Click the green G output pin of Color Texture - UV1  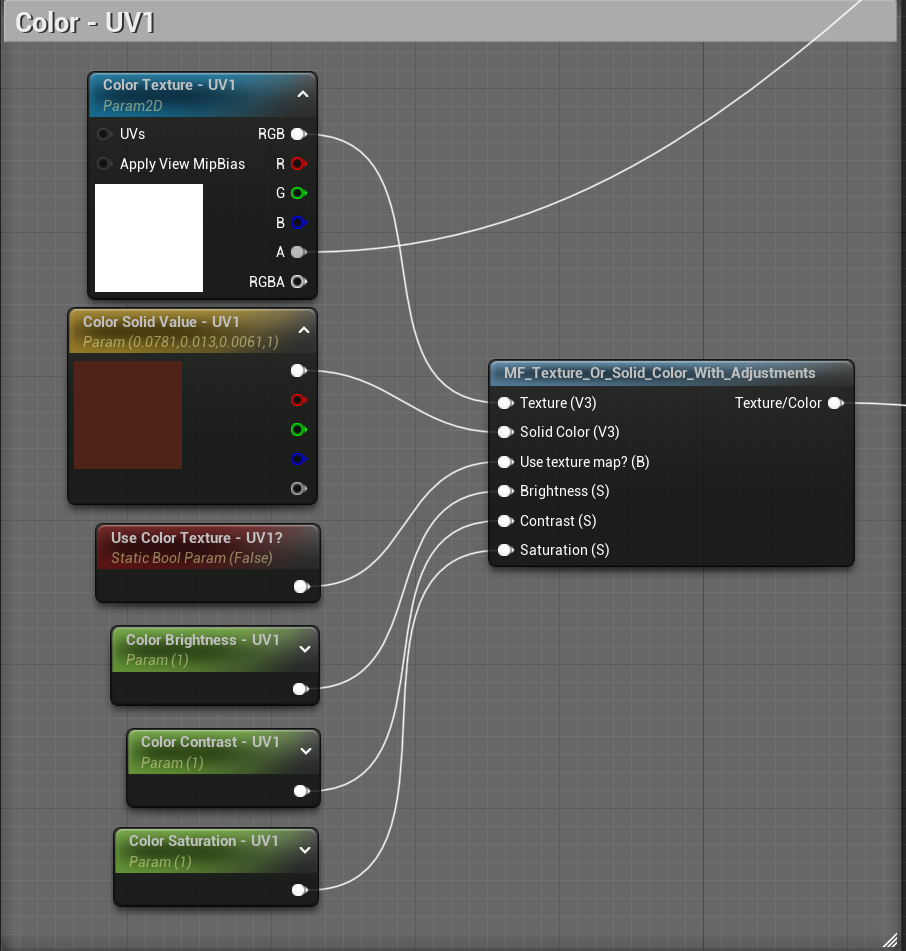pos(298,193)
